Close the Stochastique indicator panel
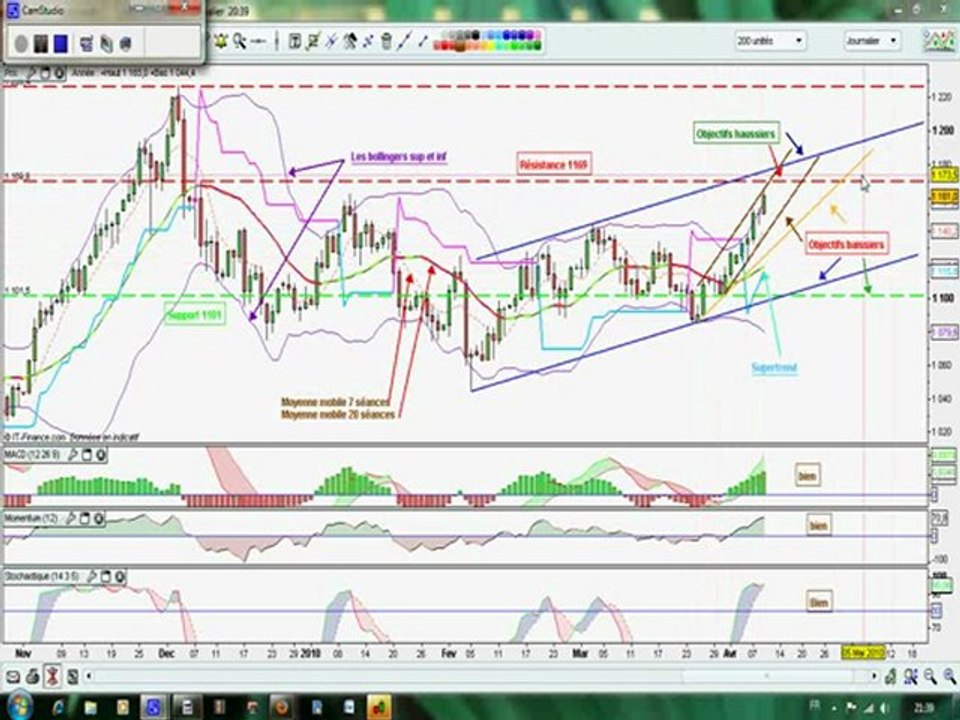 click(119, 576)
